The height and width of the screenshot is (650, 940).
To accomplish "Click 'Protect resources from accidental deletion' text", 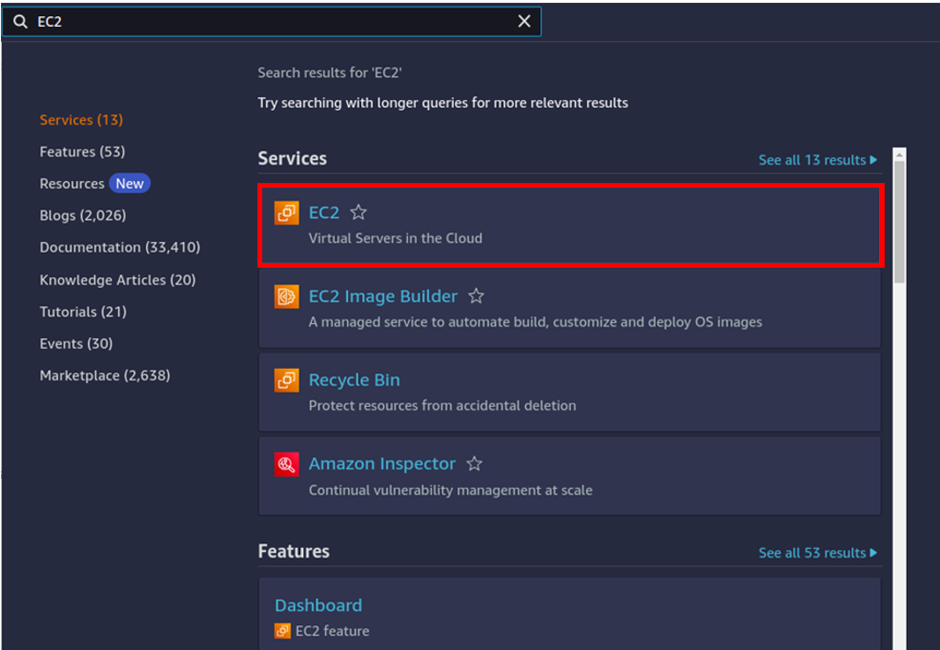I will coord(442,406).
